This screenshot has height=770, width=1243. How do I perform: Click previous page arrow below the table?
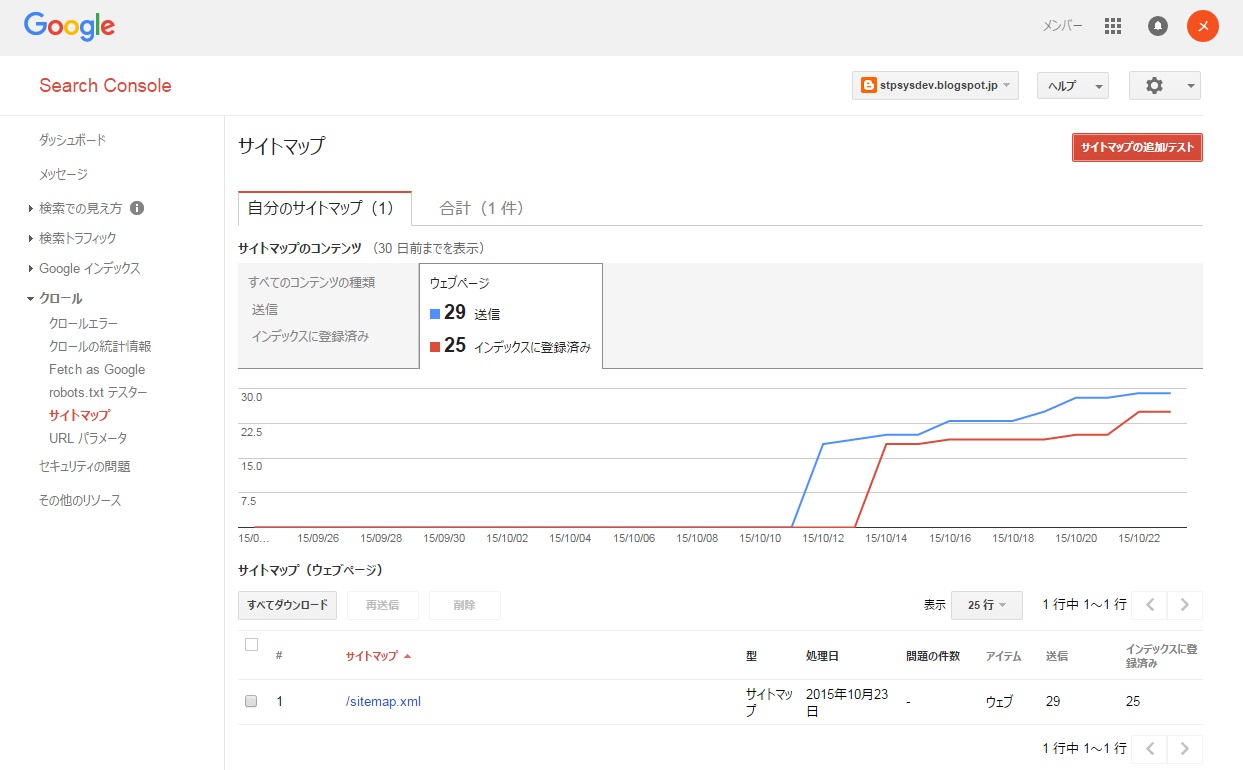[1150, 748]
